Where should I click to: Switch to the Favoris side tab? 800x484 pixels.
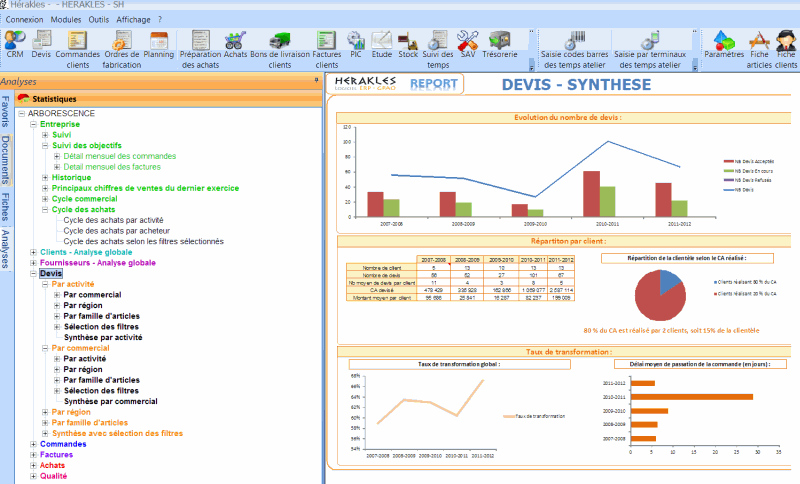tap(6, 111)
